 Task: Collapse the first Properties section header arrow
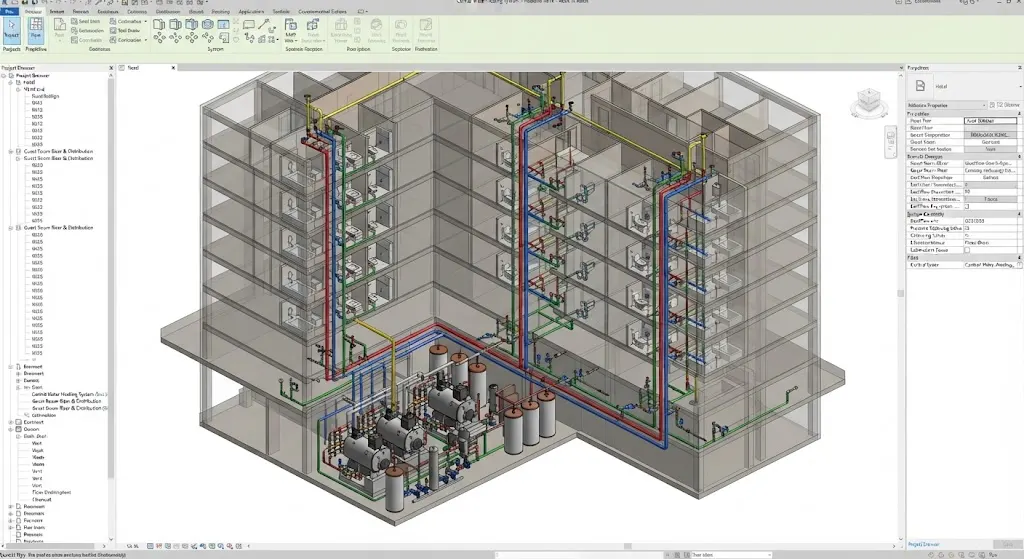(1019, 114)
